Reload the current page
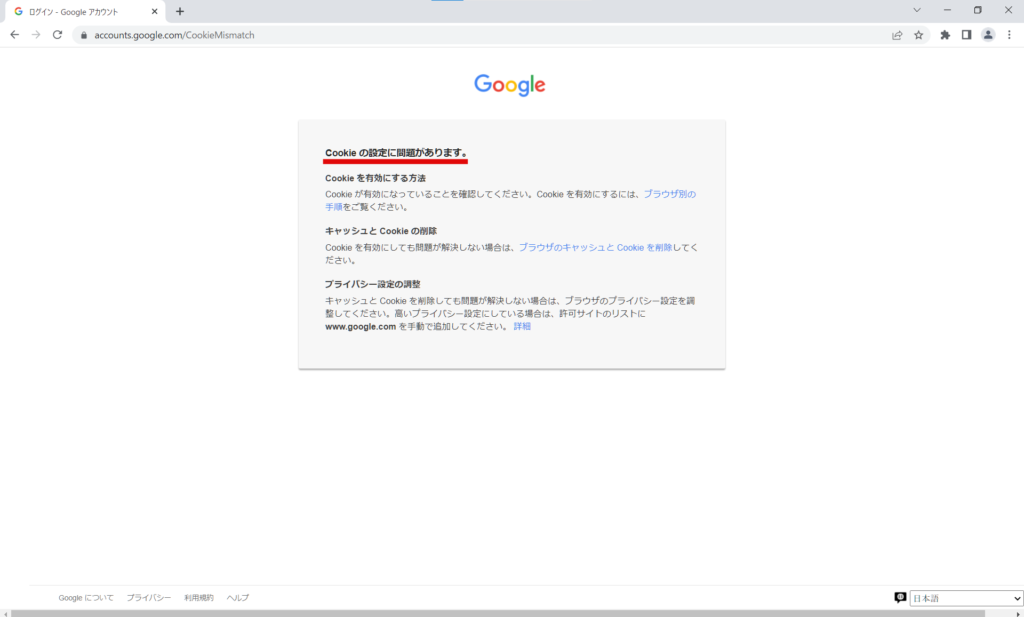The height and width of the screenshot is (617, 1024). [x=58, y=34]
